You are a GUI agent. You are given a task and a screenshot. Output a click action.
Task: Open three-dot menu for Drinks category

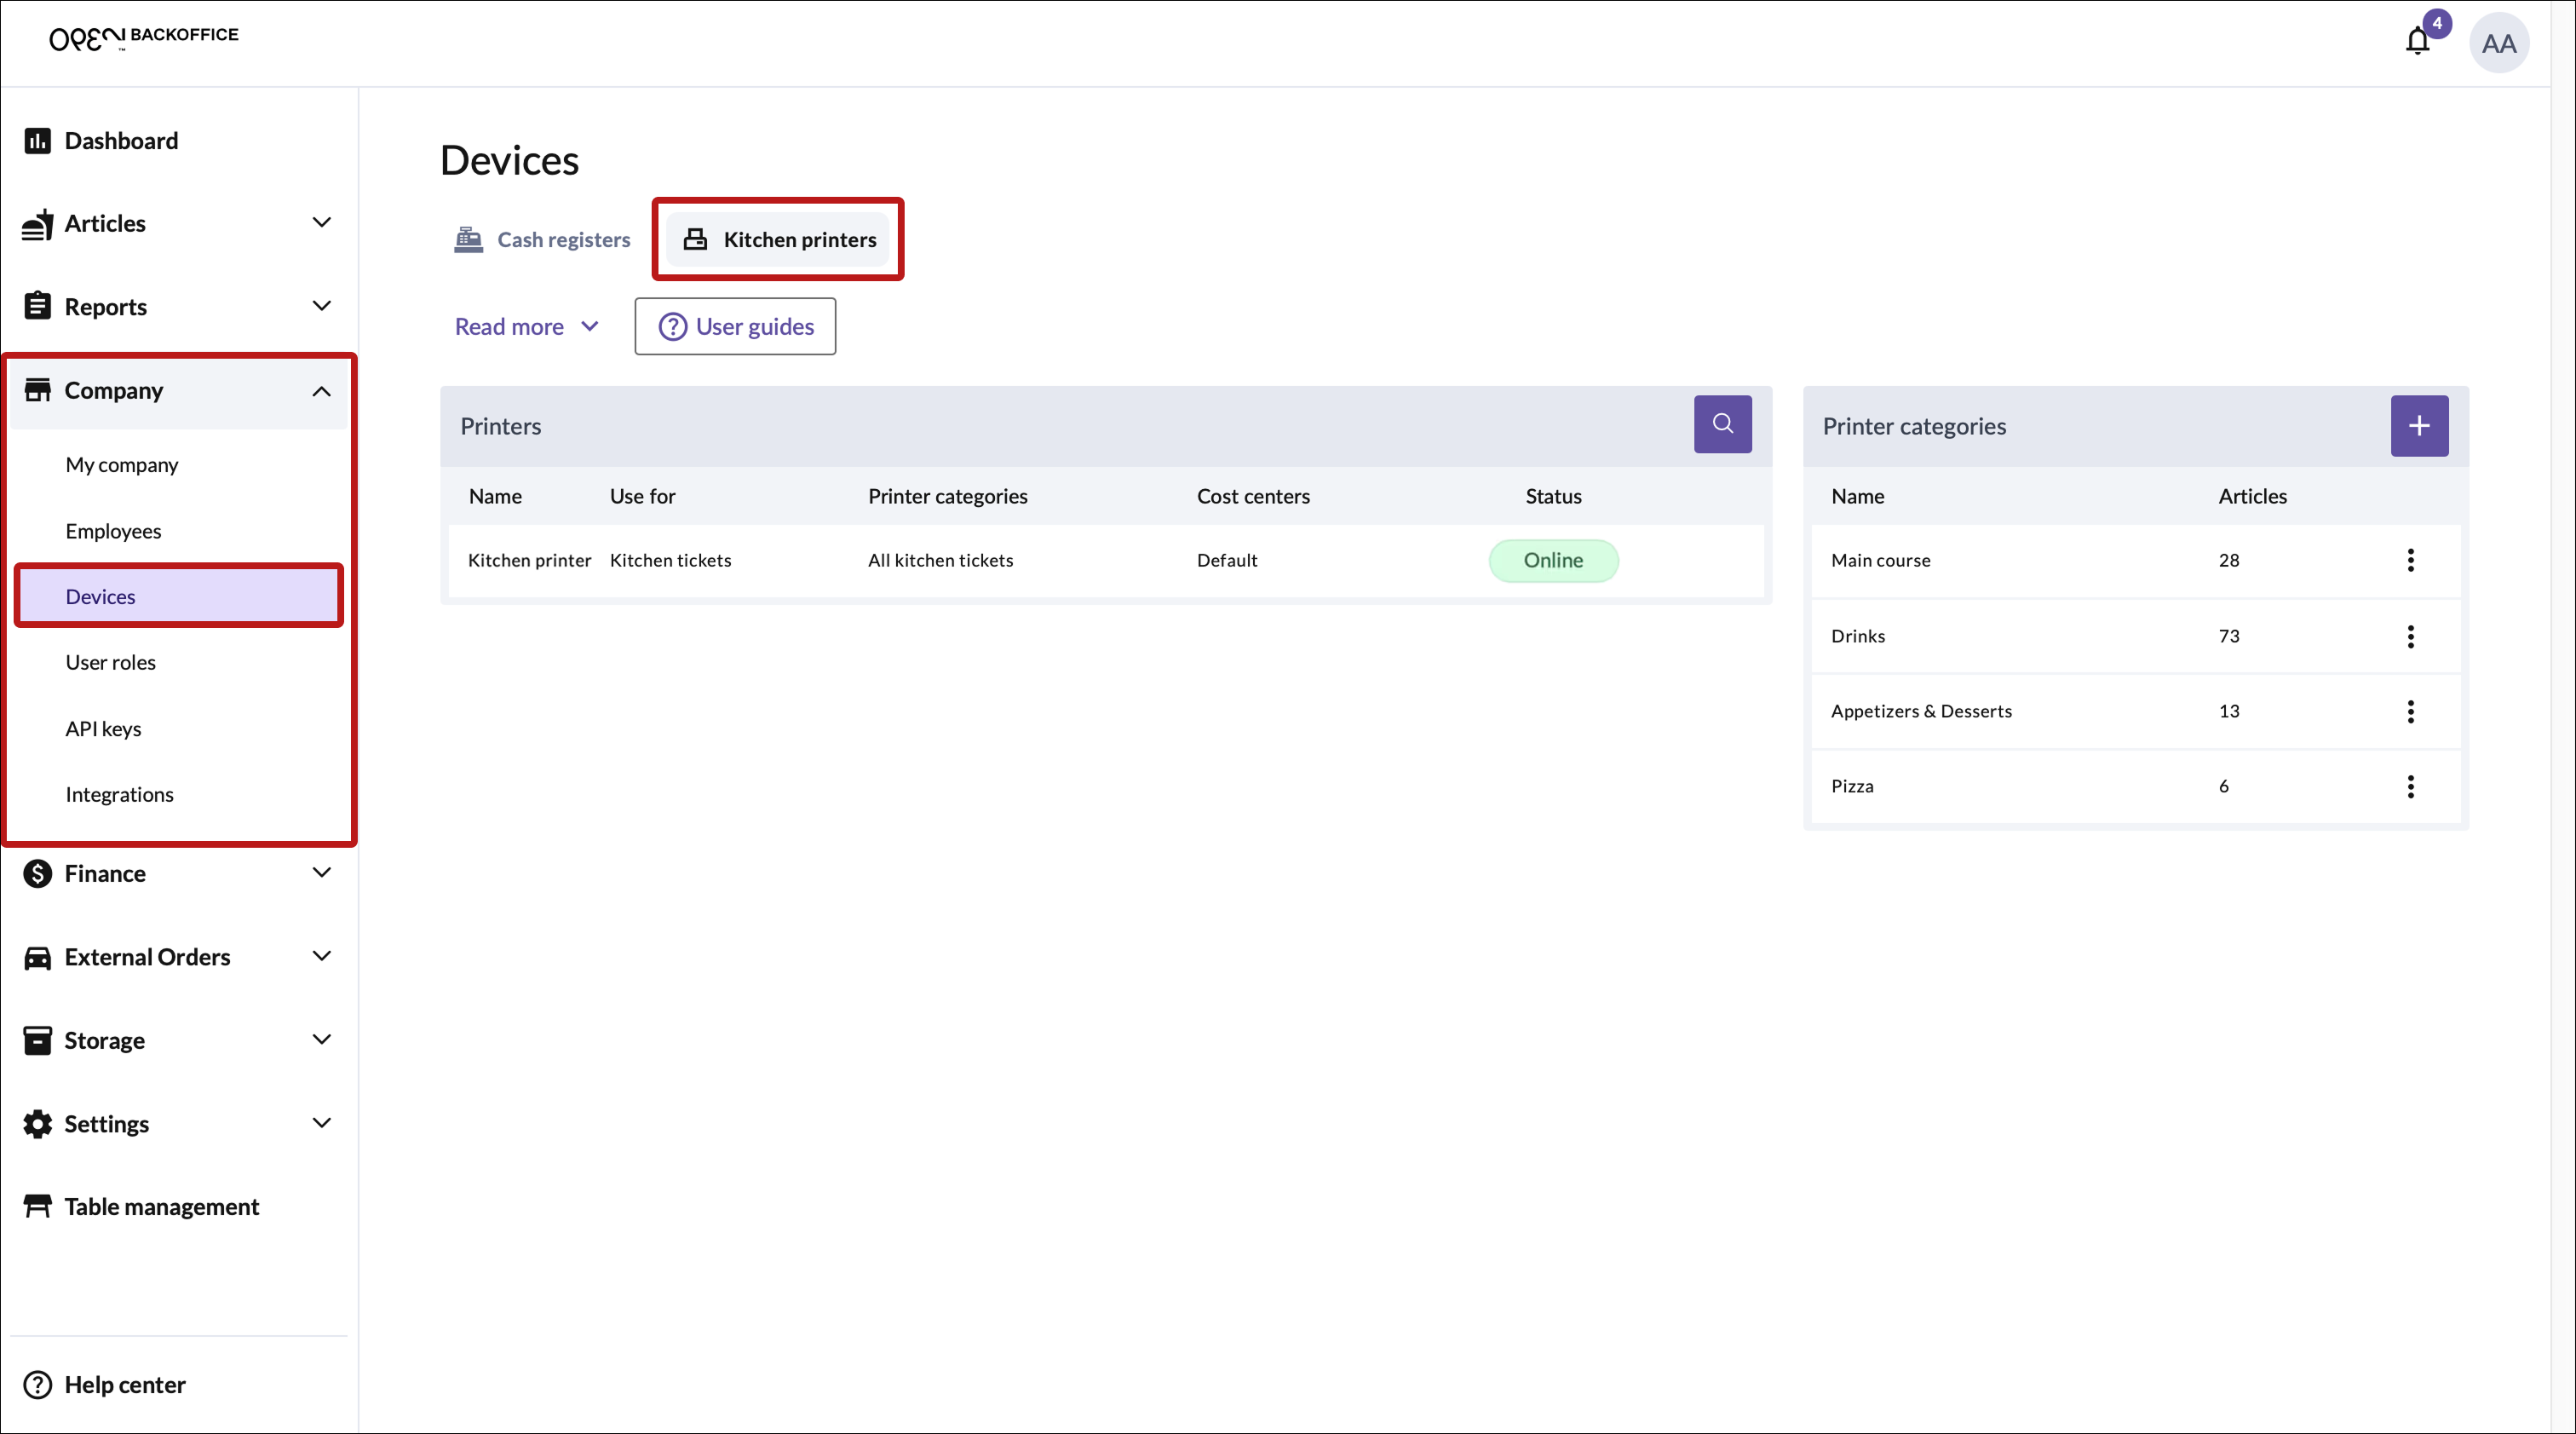(2410, 636)
